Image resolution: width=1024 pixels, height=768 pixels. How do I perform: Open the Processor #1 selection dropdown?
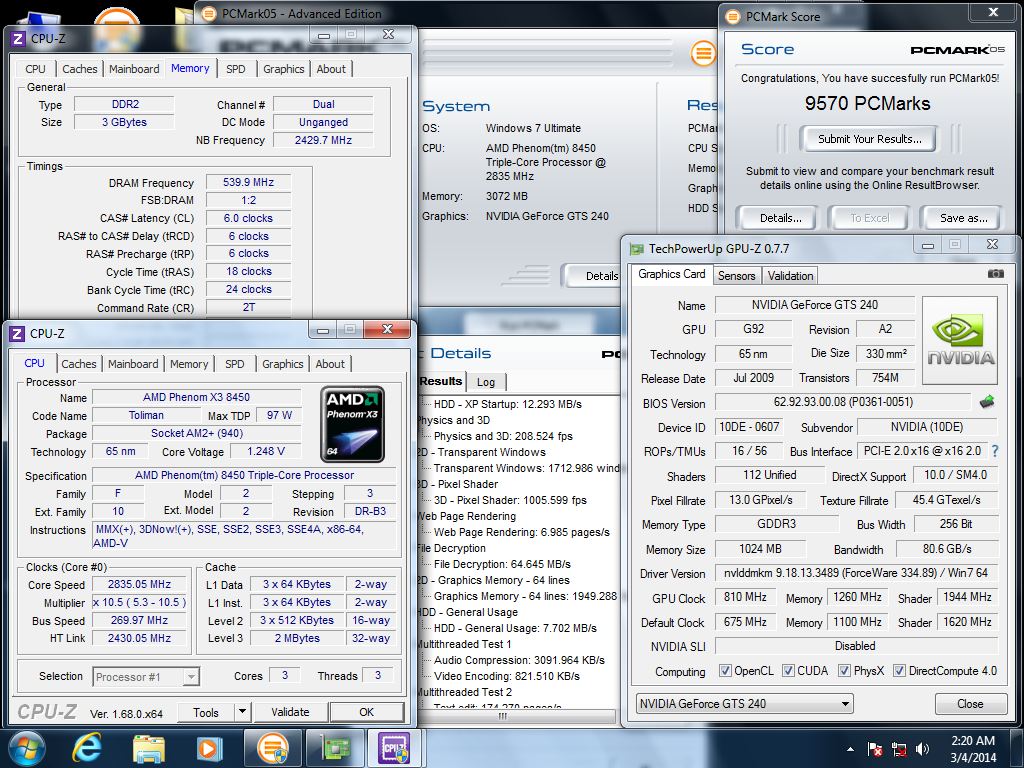pyautogui.click(x=191, y=677)
